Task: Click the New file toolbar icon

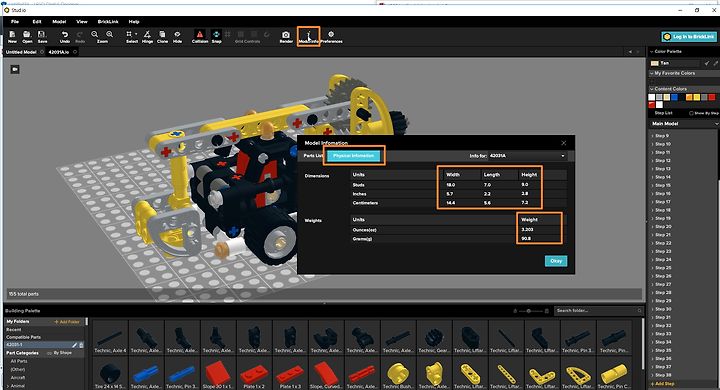Action: tap(12, 37)
